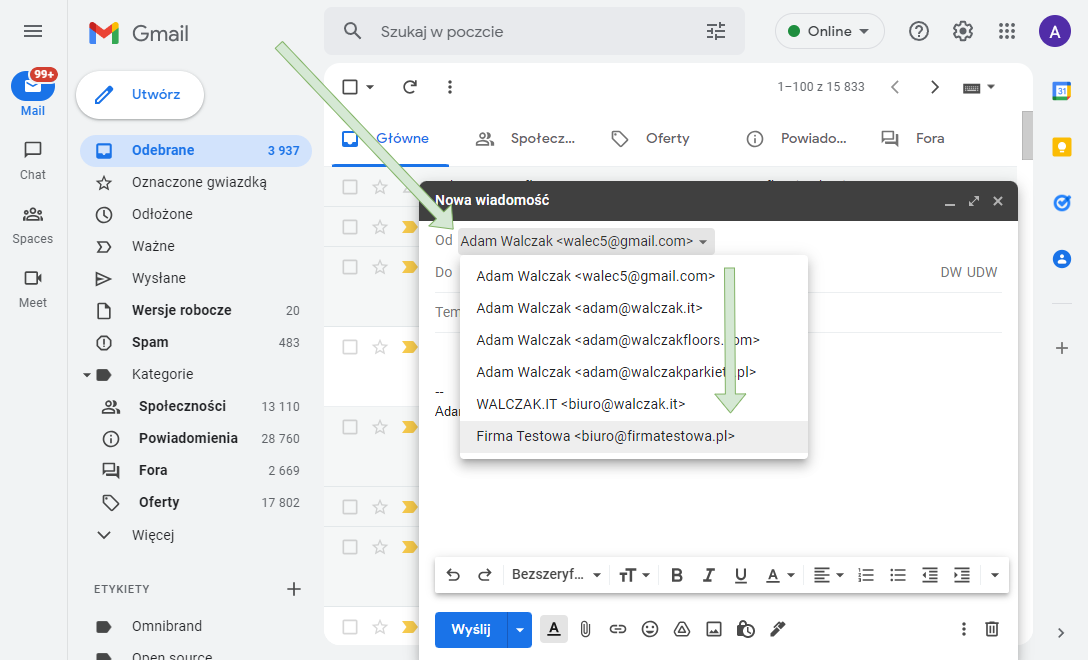The width and height of the screenshot is (1089, 661).
Task: Choose Firma Testowa sender address
Action: click(x=605, y=436)
